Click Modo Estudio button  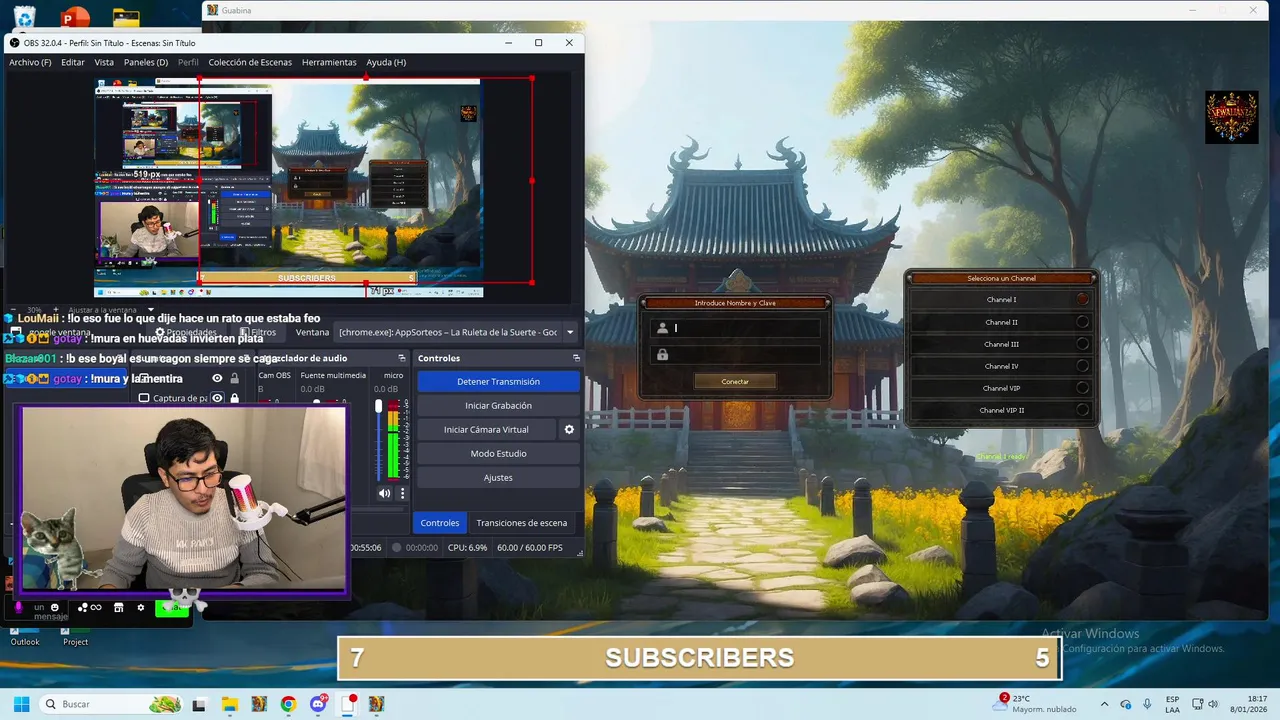point(498,453)
